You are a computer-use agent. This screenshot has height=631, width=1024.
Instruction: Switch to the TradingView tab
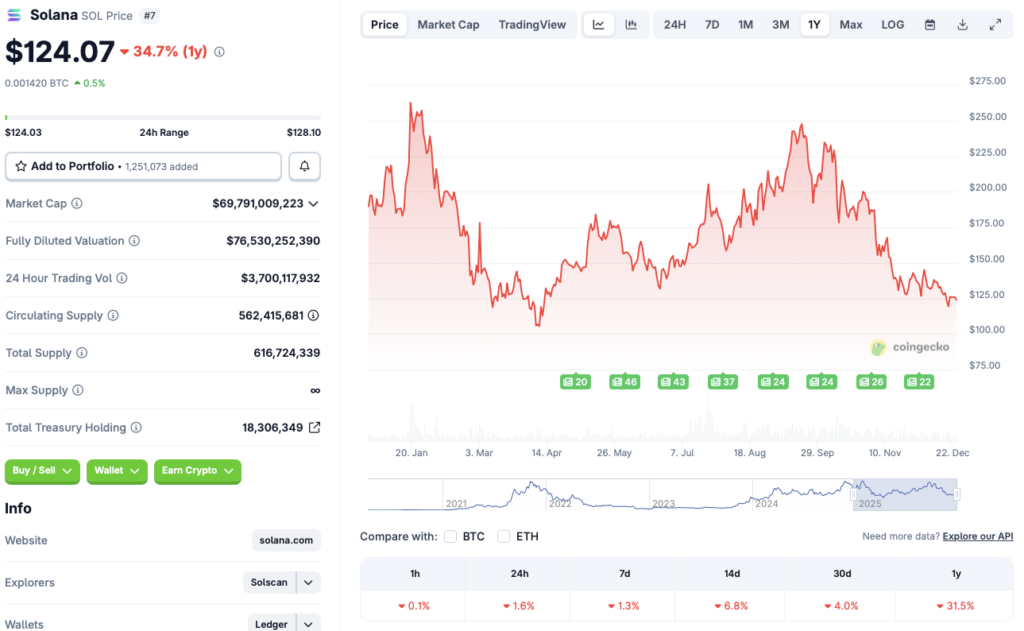[532, 24]
